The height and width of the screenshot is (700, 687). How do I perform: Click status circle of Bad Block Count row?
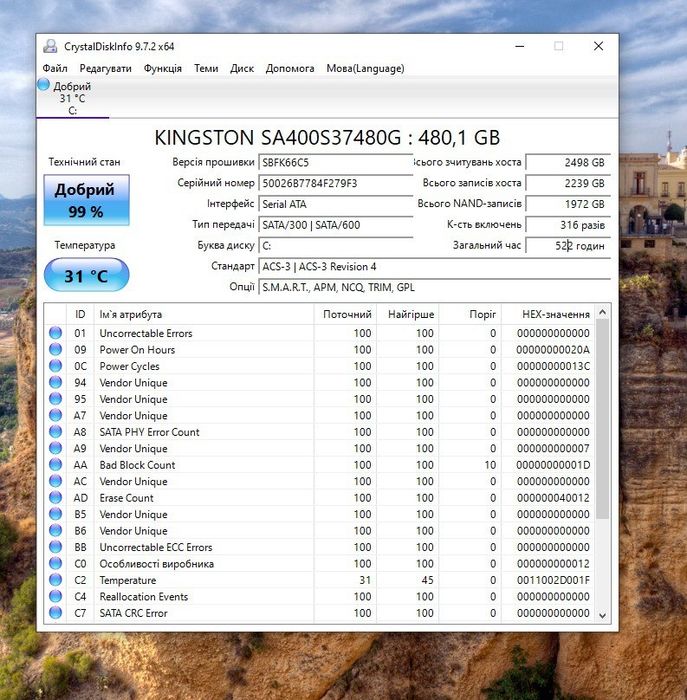click(55, 465)
